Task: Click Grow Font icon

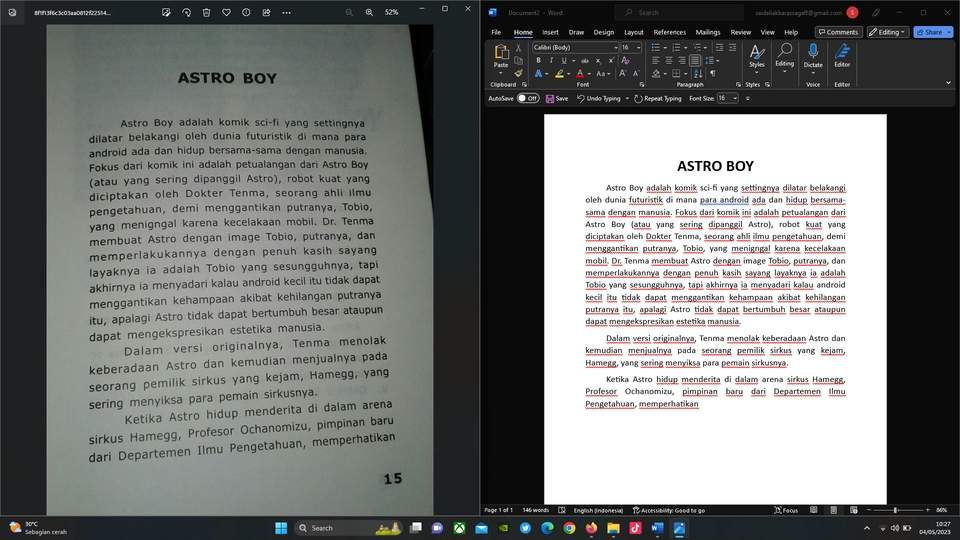Action: click(623, 73)
